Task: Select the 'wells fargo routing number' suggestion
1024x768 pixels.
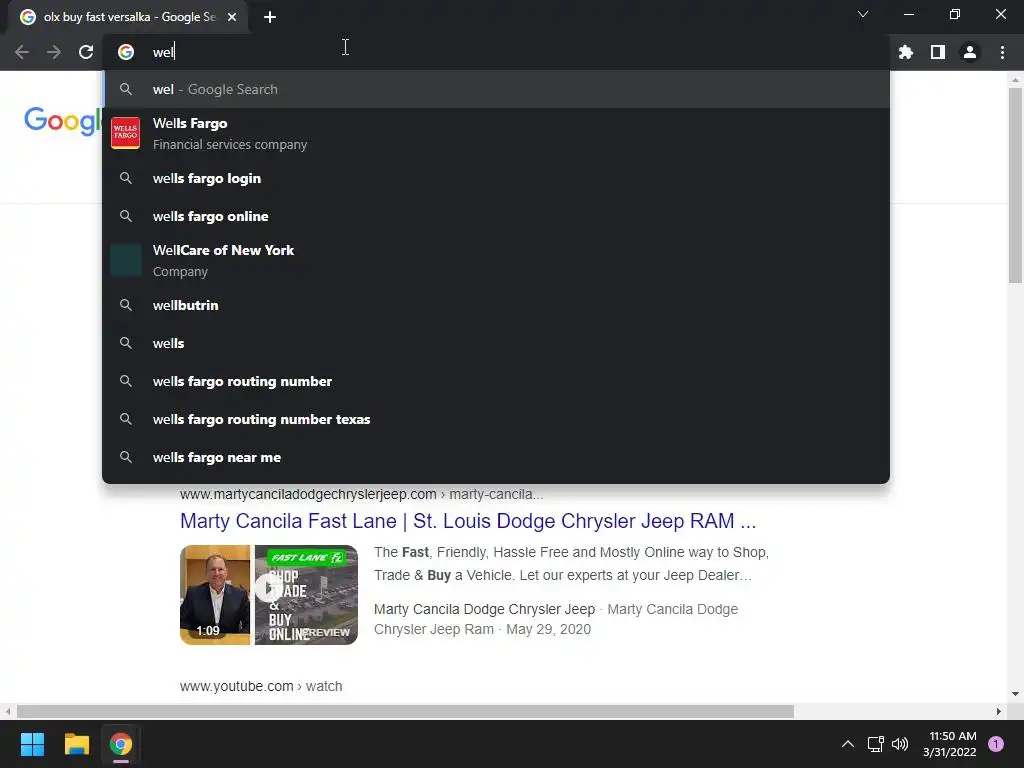Action: point(496,381)
